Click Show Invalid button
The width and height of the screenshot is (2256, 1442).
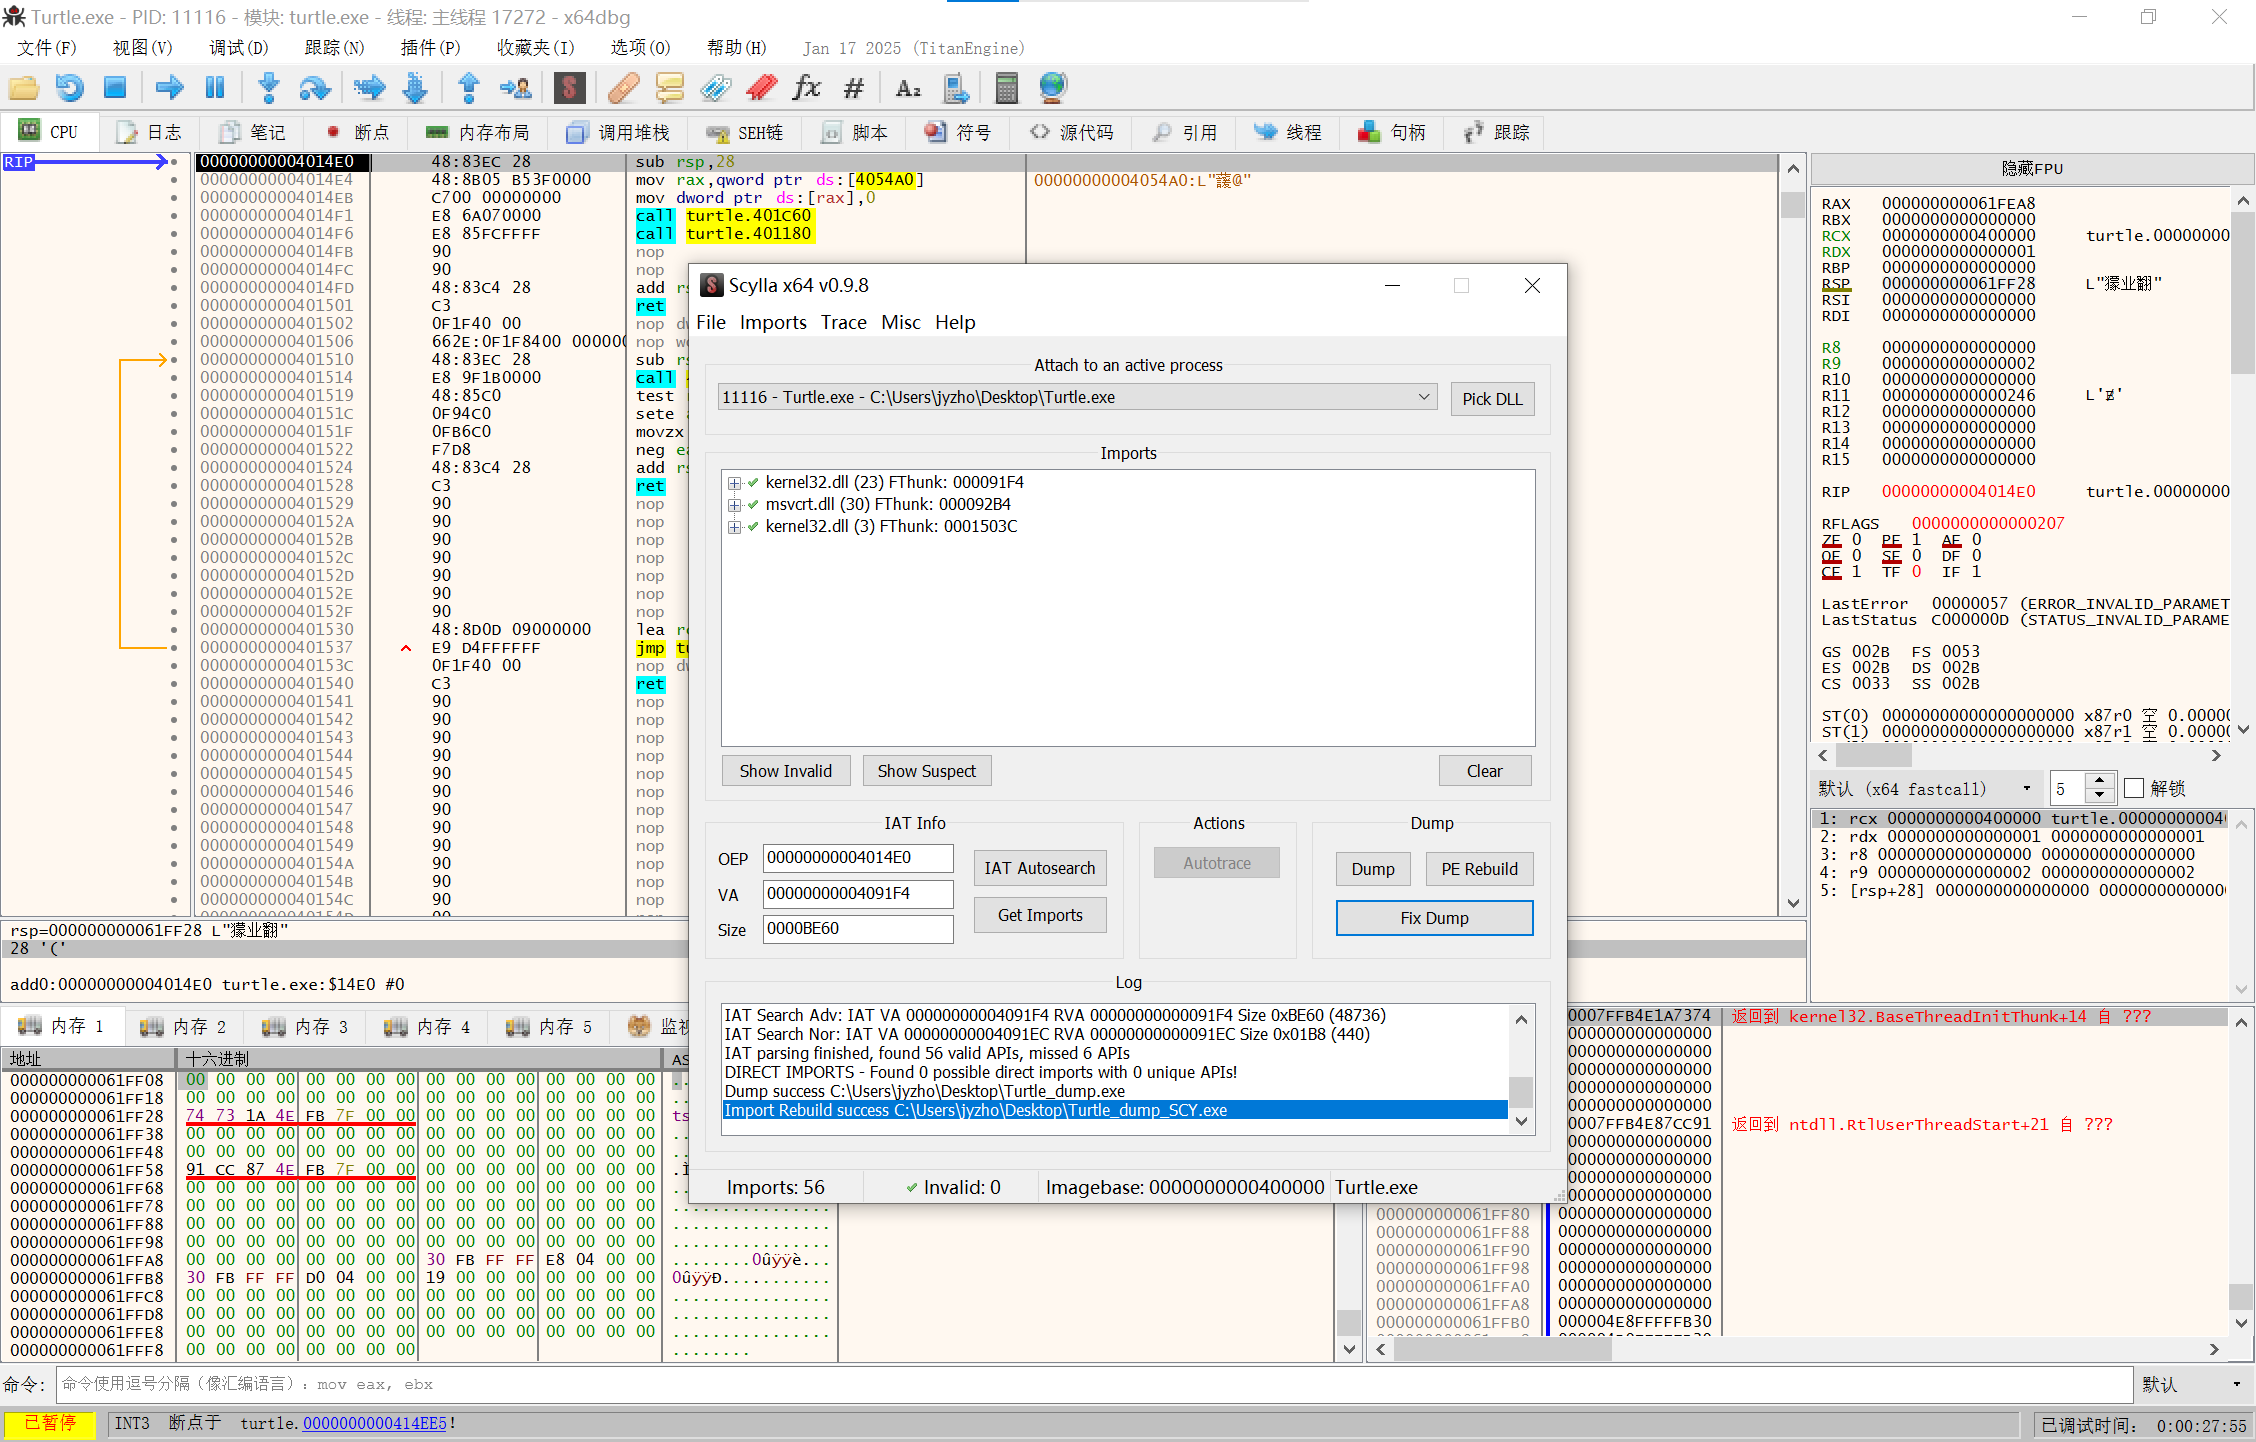[x=785, y=770]
